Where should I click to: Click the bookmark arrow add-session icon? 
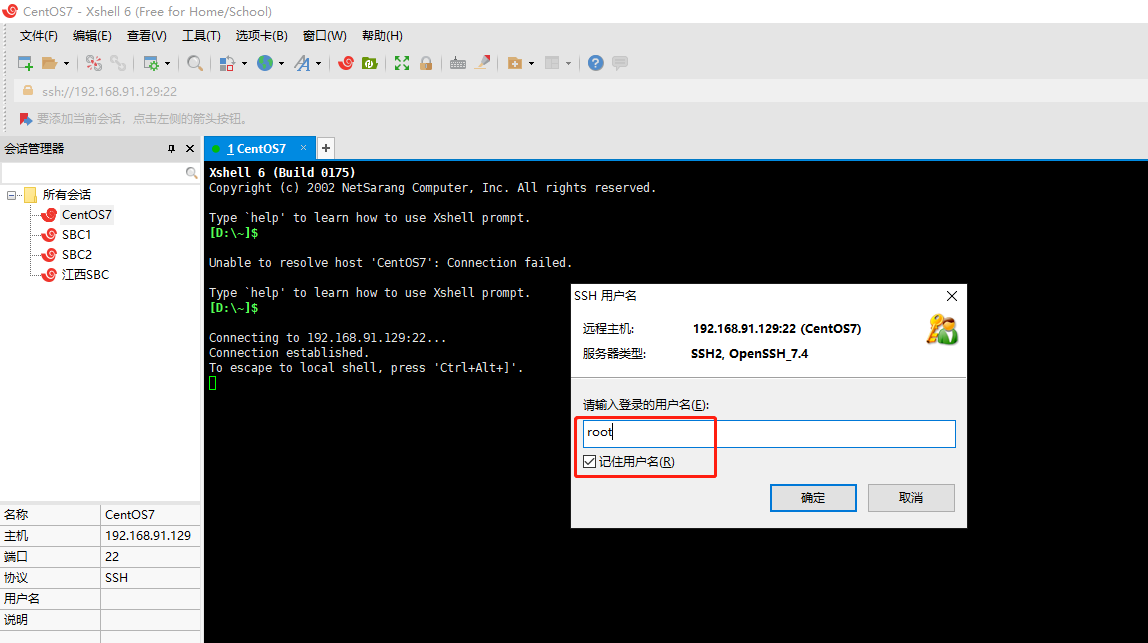[x=26, y=119]
